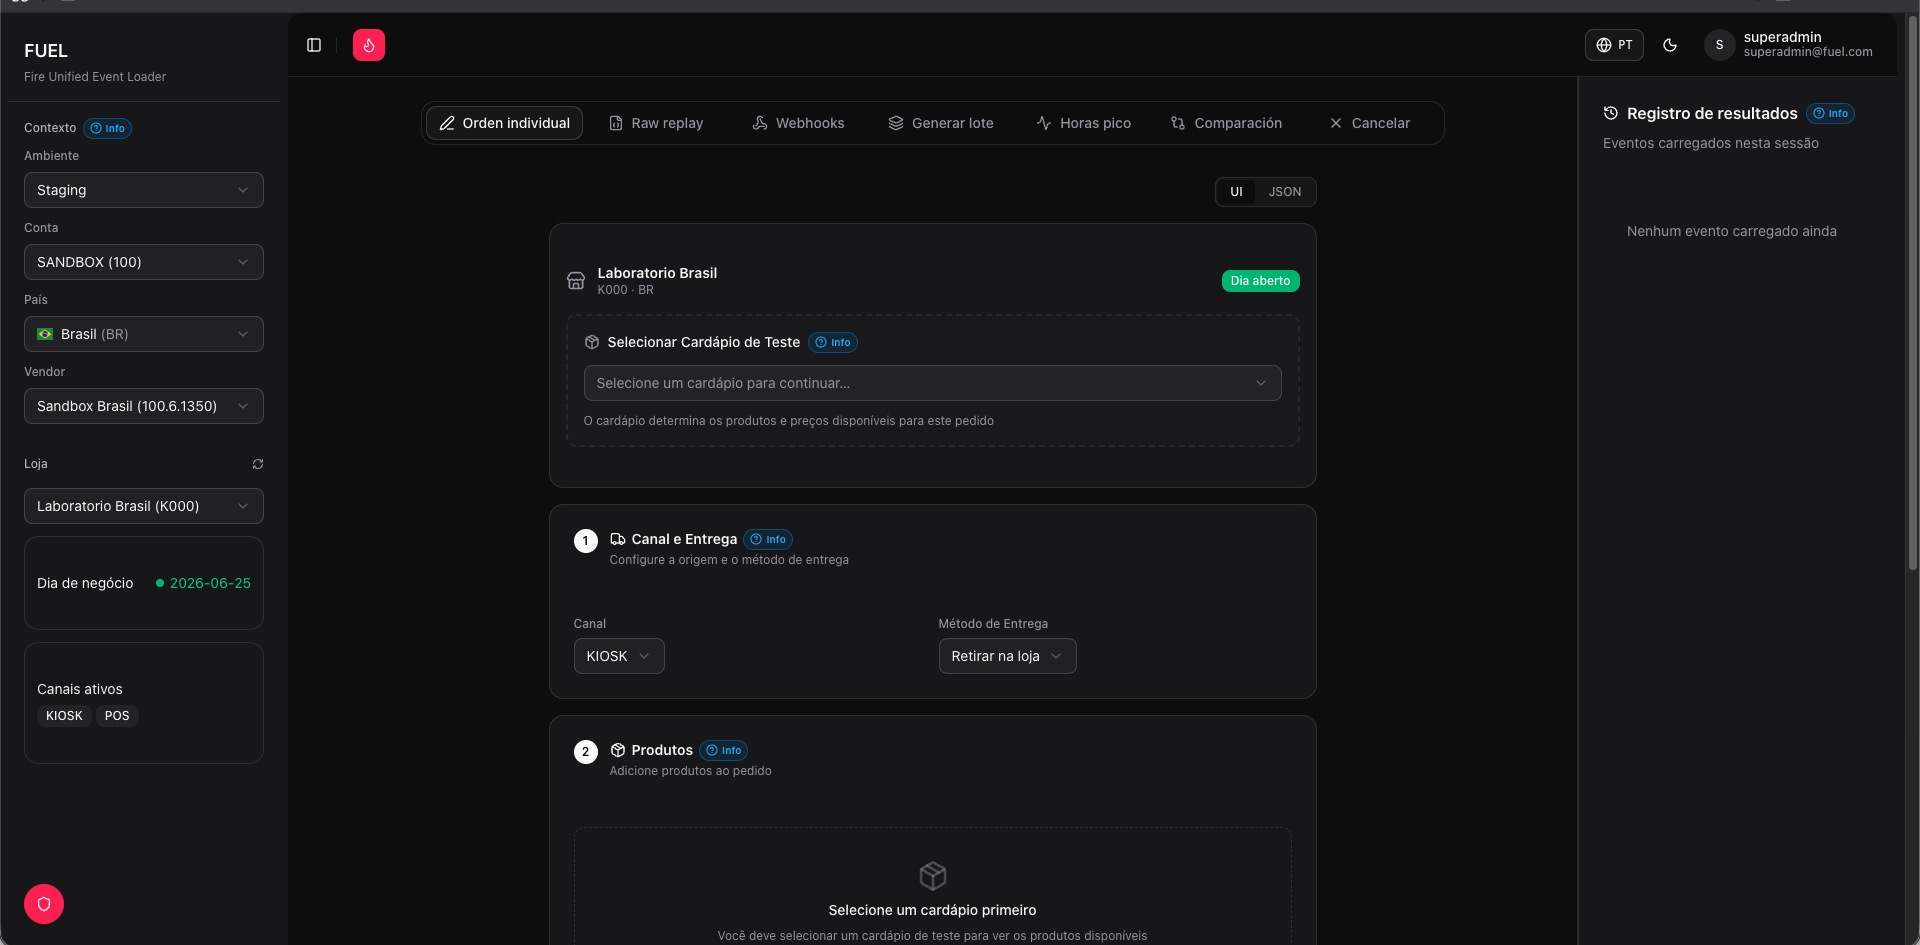The width and height of the screenshot is (1920, 945).
Task: Click the superadmin@fuel.com email text
Action: [1808, 52]
